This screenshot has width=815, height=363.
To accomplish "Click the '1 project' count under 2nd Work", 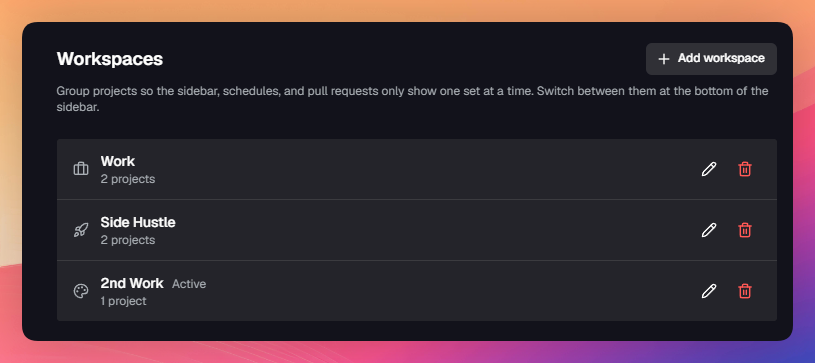I will tap(124, 301).
